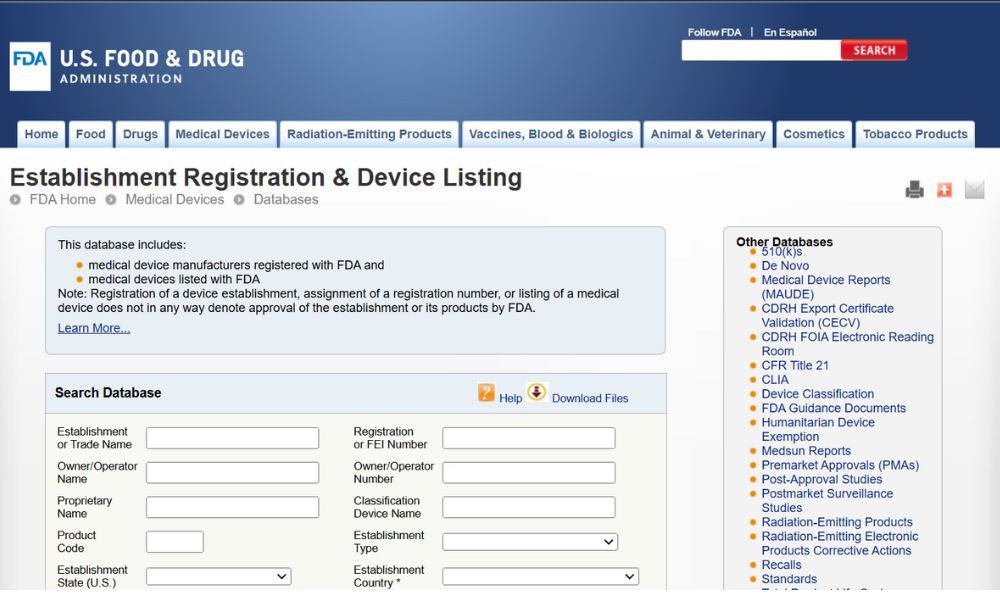1000x600 pixels.
Task: Open the Establishment Type dropdown
Action: (530, 542)
